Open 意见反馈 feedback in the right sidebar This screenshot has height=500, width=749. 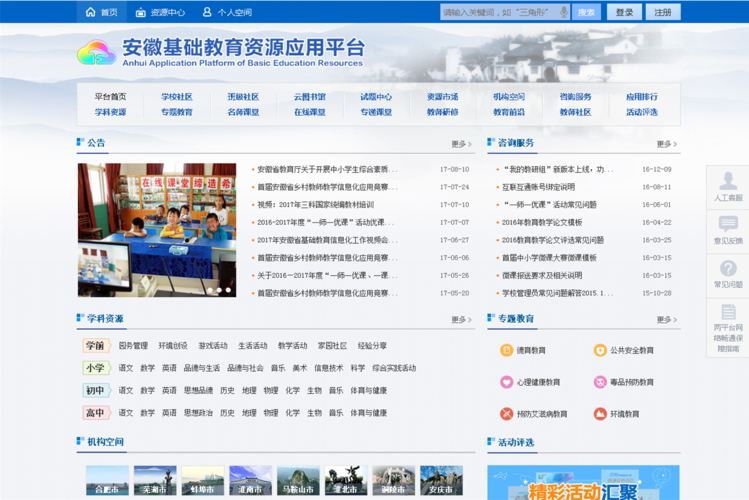point(728,230)
